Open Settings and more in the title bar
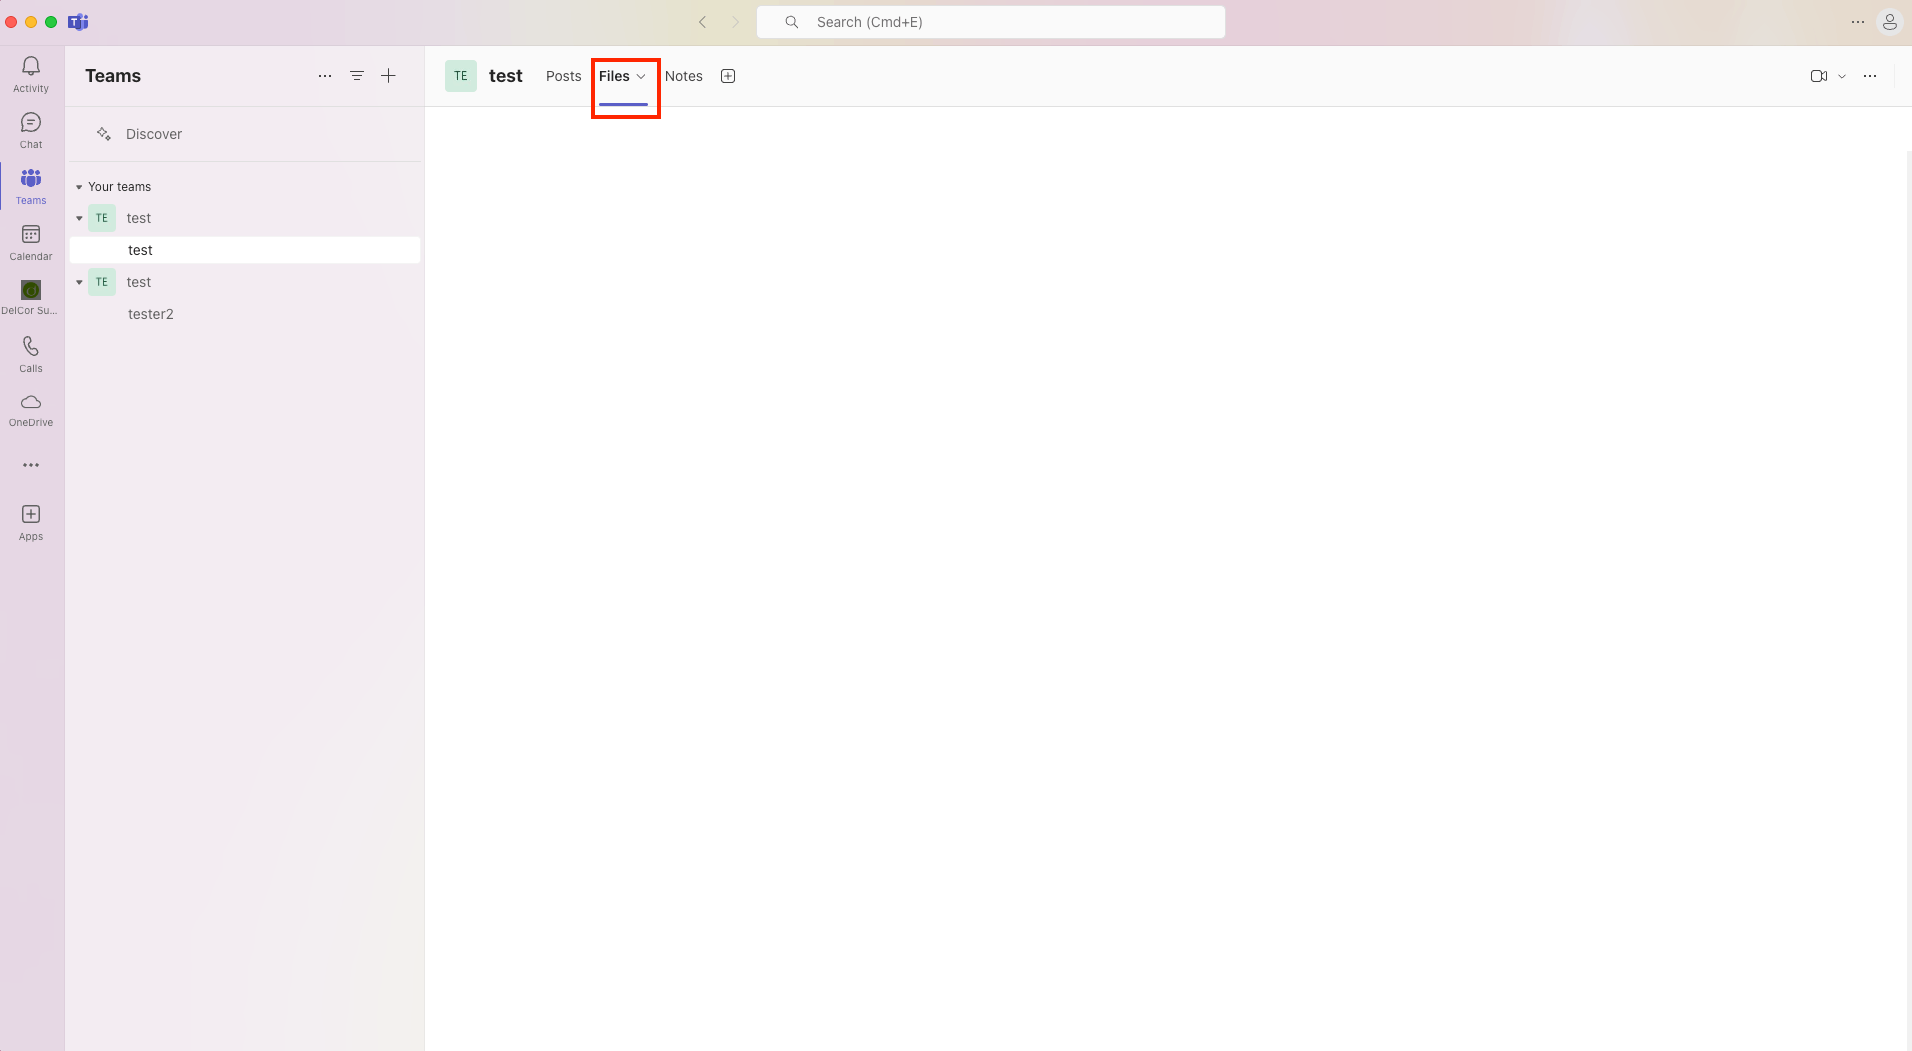 coord(1858,22)
